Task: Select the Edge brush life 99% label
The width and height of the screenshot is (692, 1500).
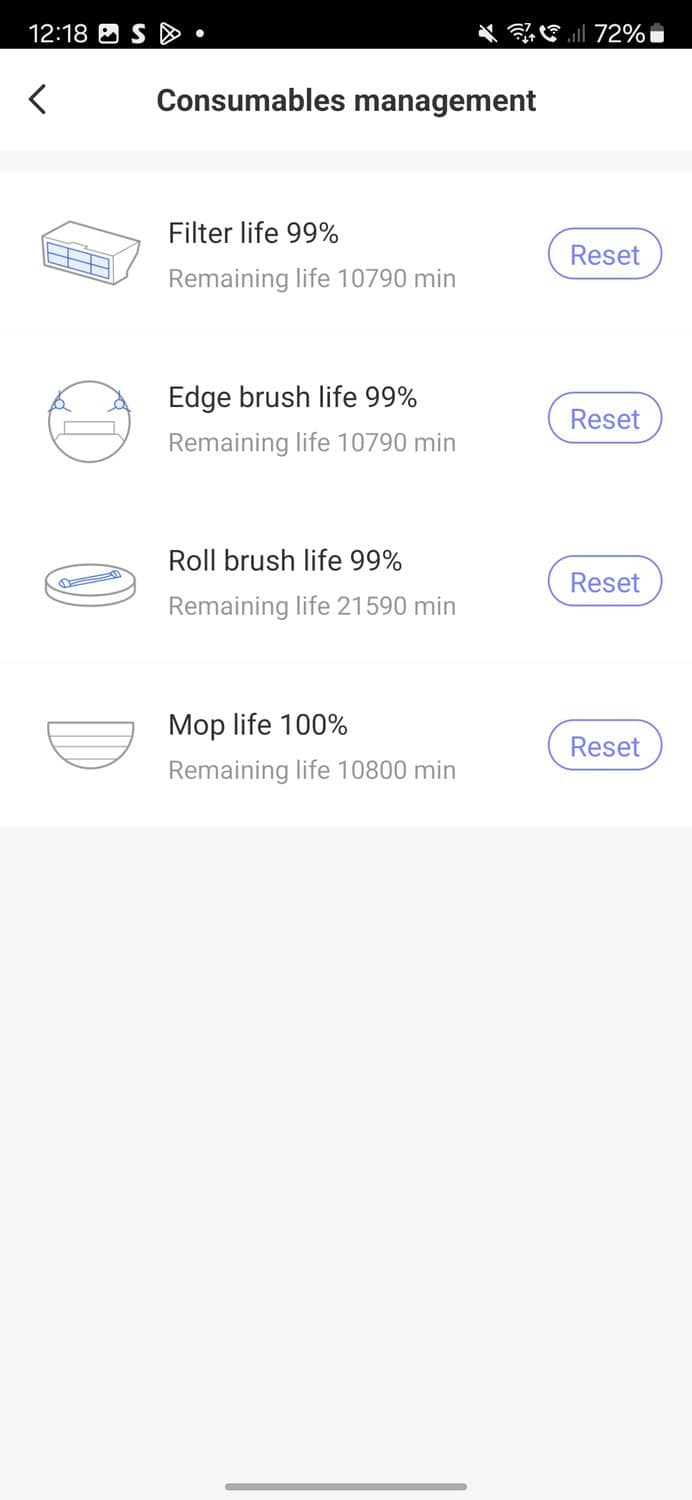Action: 292,398
